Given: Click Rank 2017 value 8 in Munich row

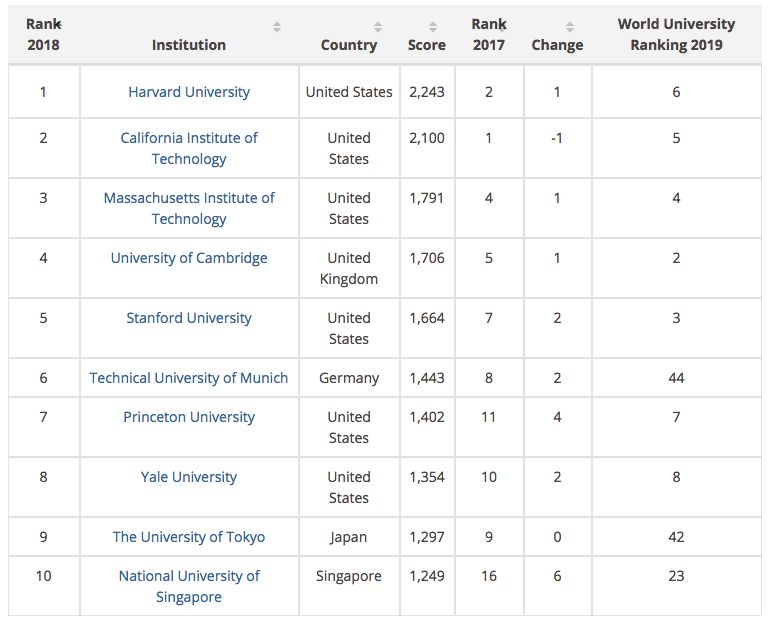Looking at the screenshot, I should pos(489,378).
